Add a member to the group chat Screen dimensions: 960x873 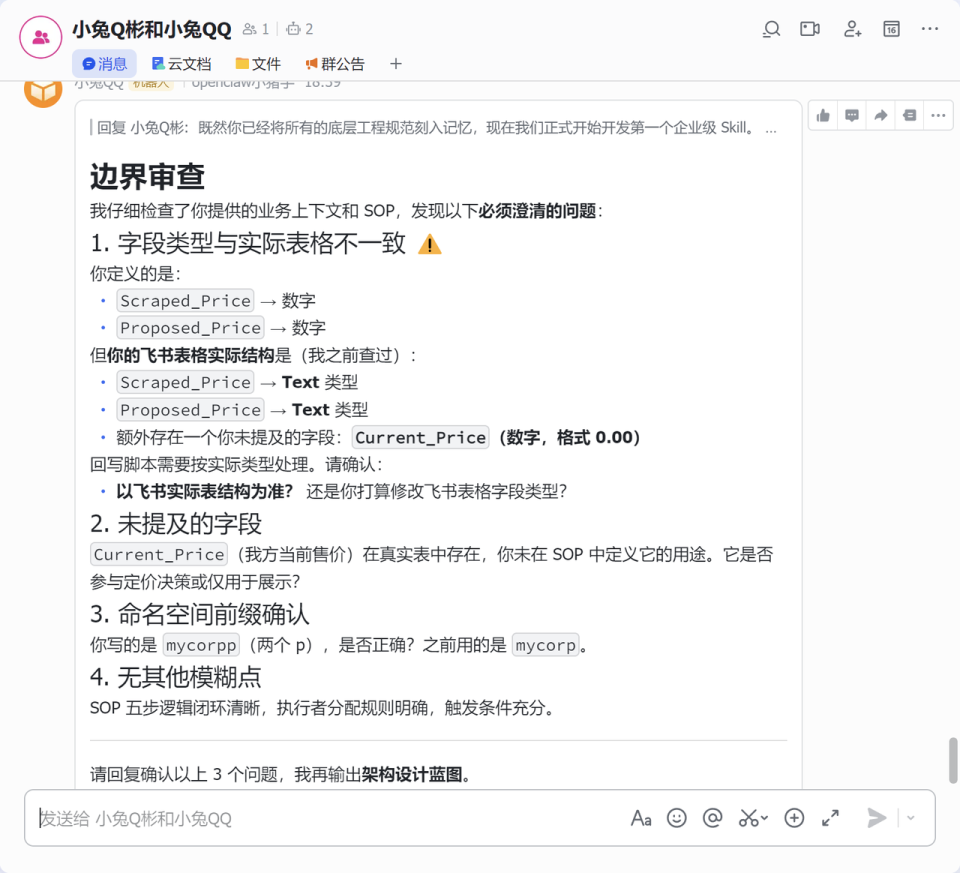tap(851, 30)
